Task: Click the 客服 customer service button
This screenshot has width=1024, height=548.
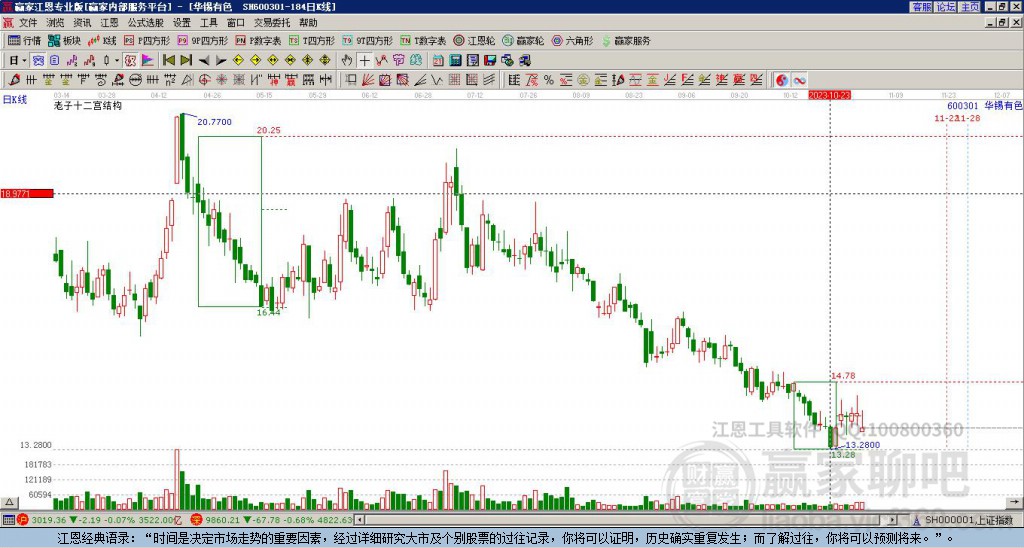Action: click(x=921, y=7)
